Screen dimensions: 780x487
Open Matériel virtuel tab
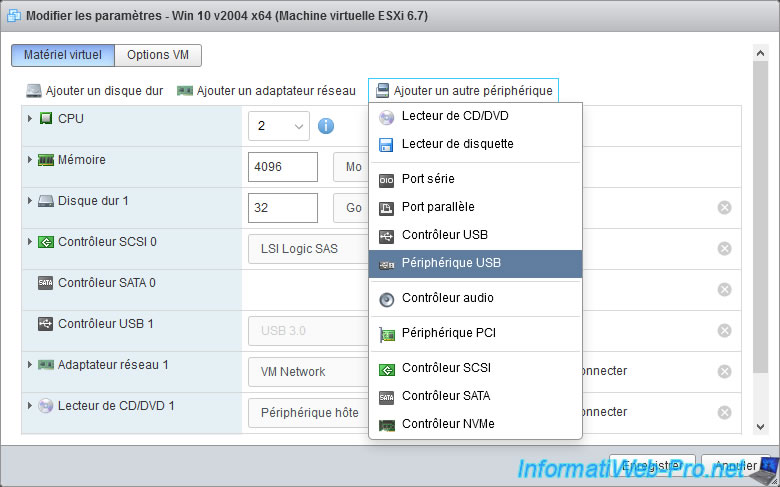pos(63,55)
